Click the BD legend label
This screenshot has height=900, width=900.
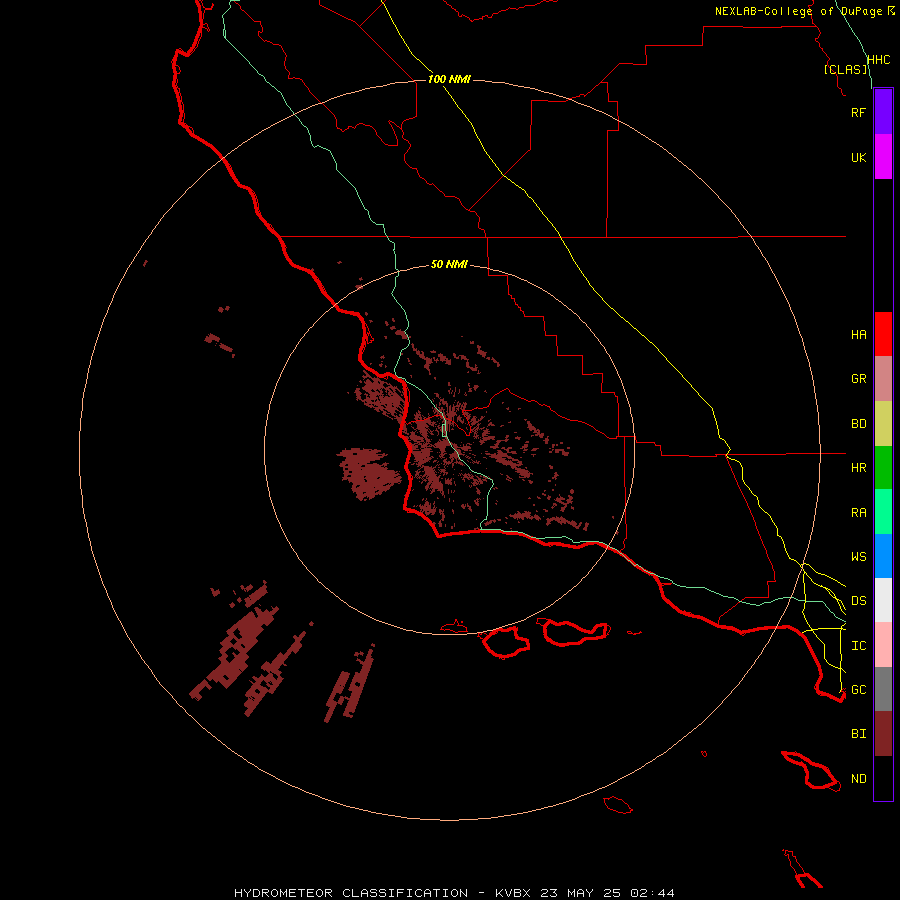(858, 424)
